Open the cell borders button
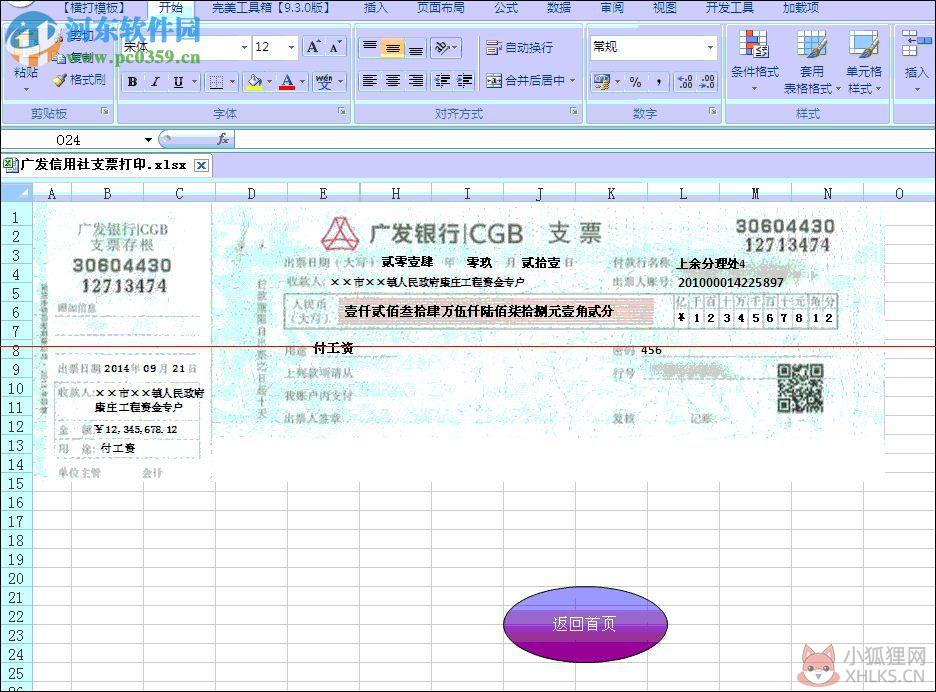936x692 pixels. coord(216,82)
